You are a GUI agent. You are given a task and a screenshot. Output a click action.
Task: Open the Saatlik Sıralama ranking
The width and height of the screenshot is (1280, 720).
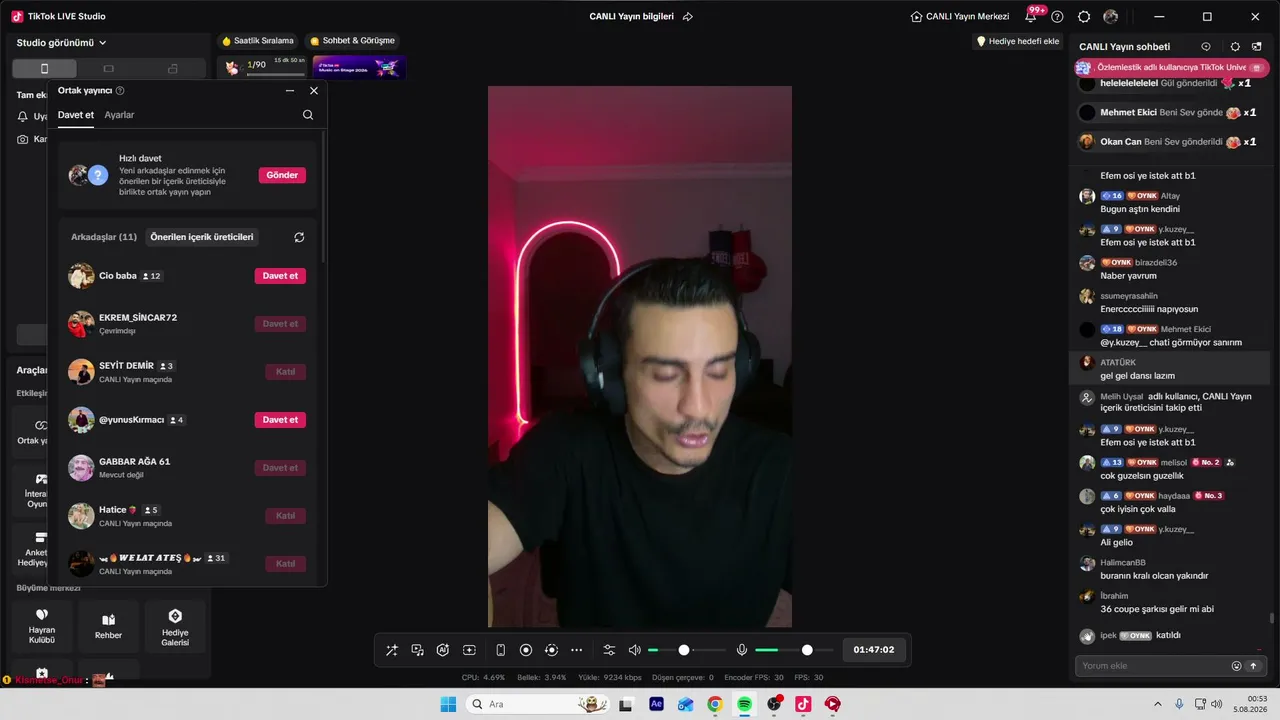click(258, 41)
